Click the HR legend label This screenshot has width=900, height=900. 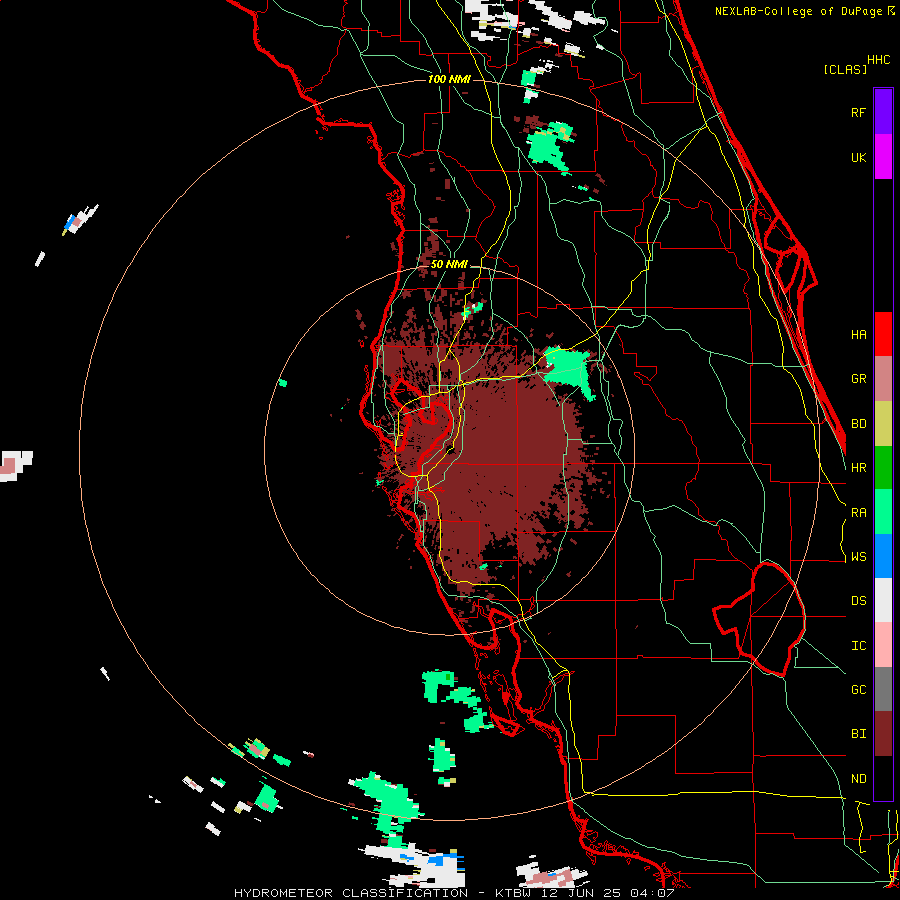[x=859, y=468]
